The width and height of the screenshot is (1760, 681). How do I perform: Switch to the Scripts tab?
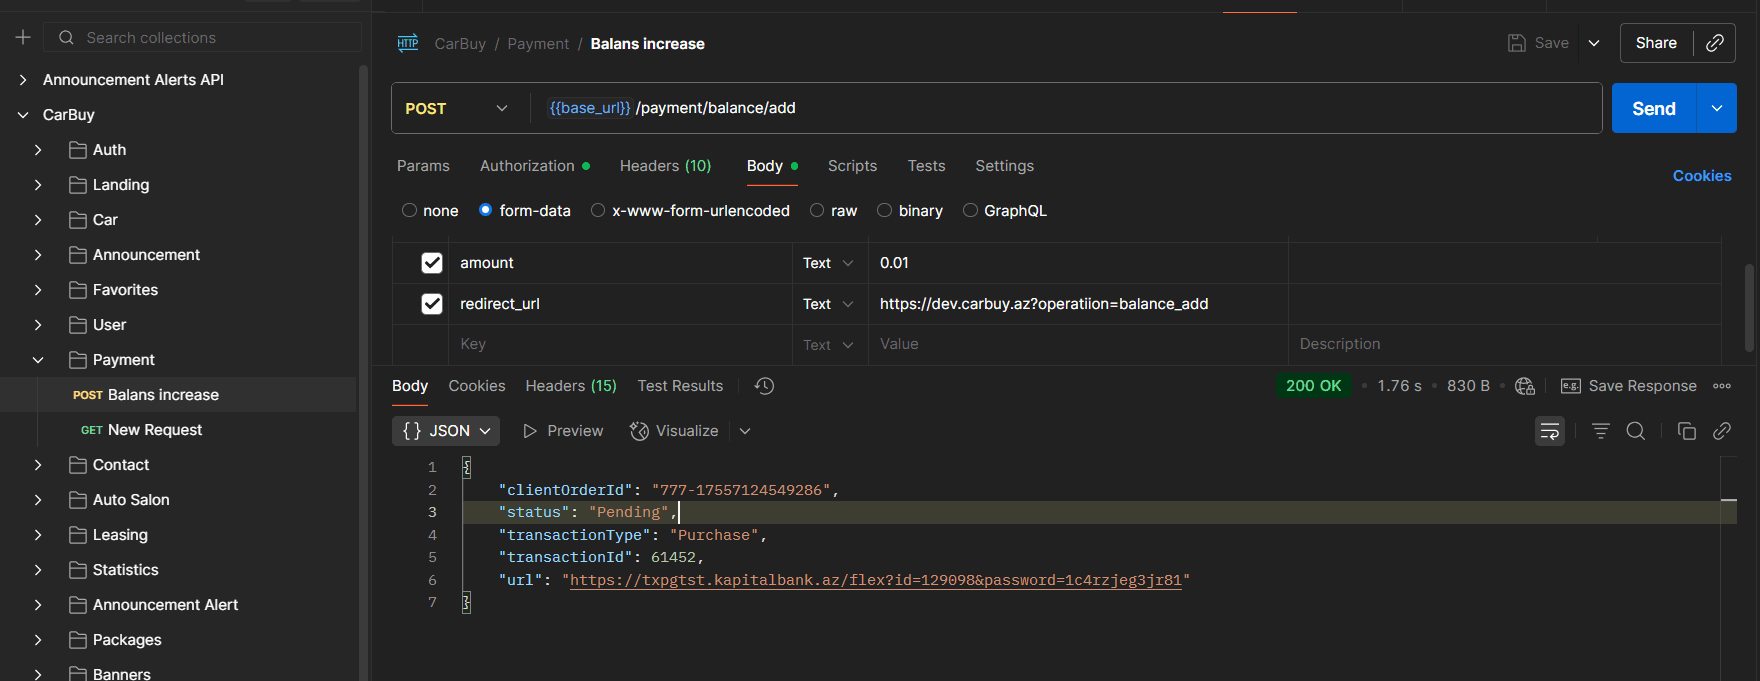coord(852,166)
